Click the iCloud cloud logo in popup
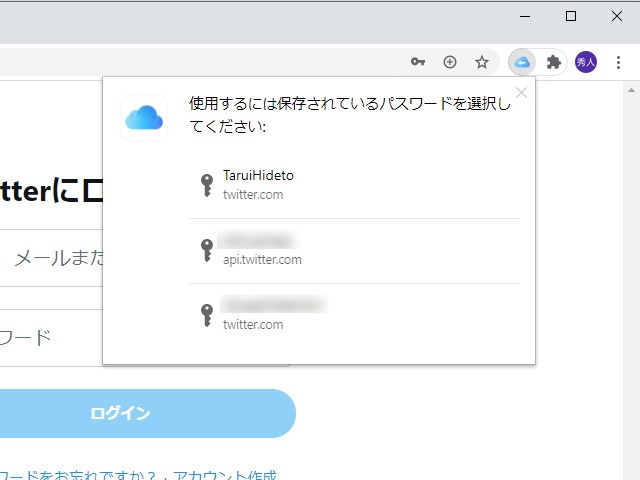 (144, 118)
